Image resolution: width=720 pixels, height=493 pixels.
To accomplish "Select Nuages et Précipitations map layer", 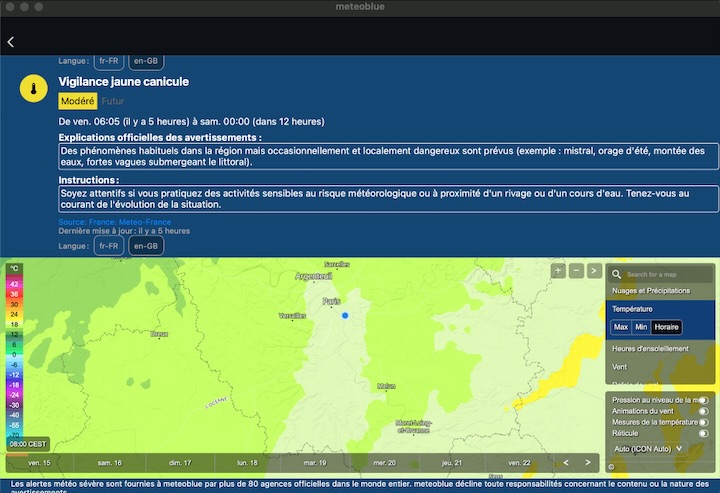I will pyautogui.click(x=651, y=290).
